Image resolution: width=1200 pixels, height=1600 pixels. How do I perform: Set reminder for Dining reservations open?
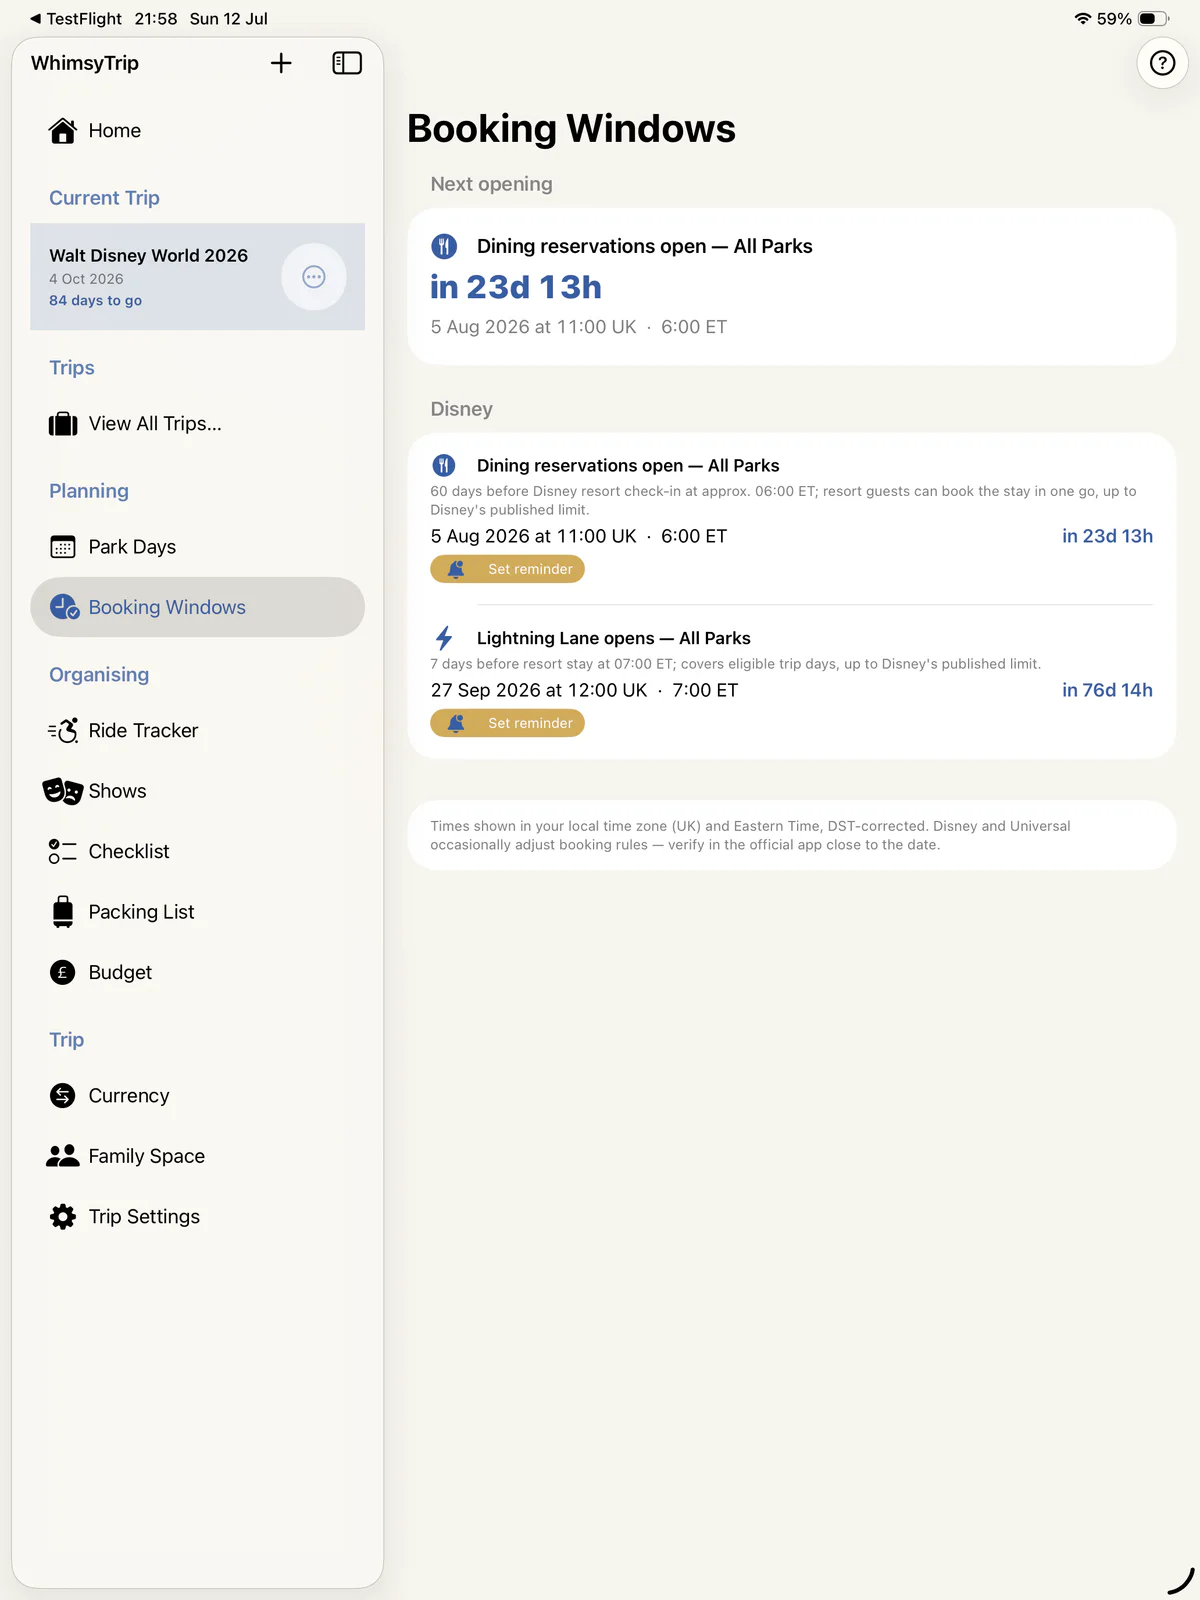tap(508, 569)
